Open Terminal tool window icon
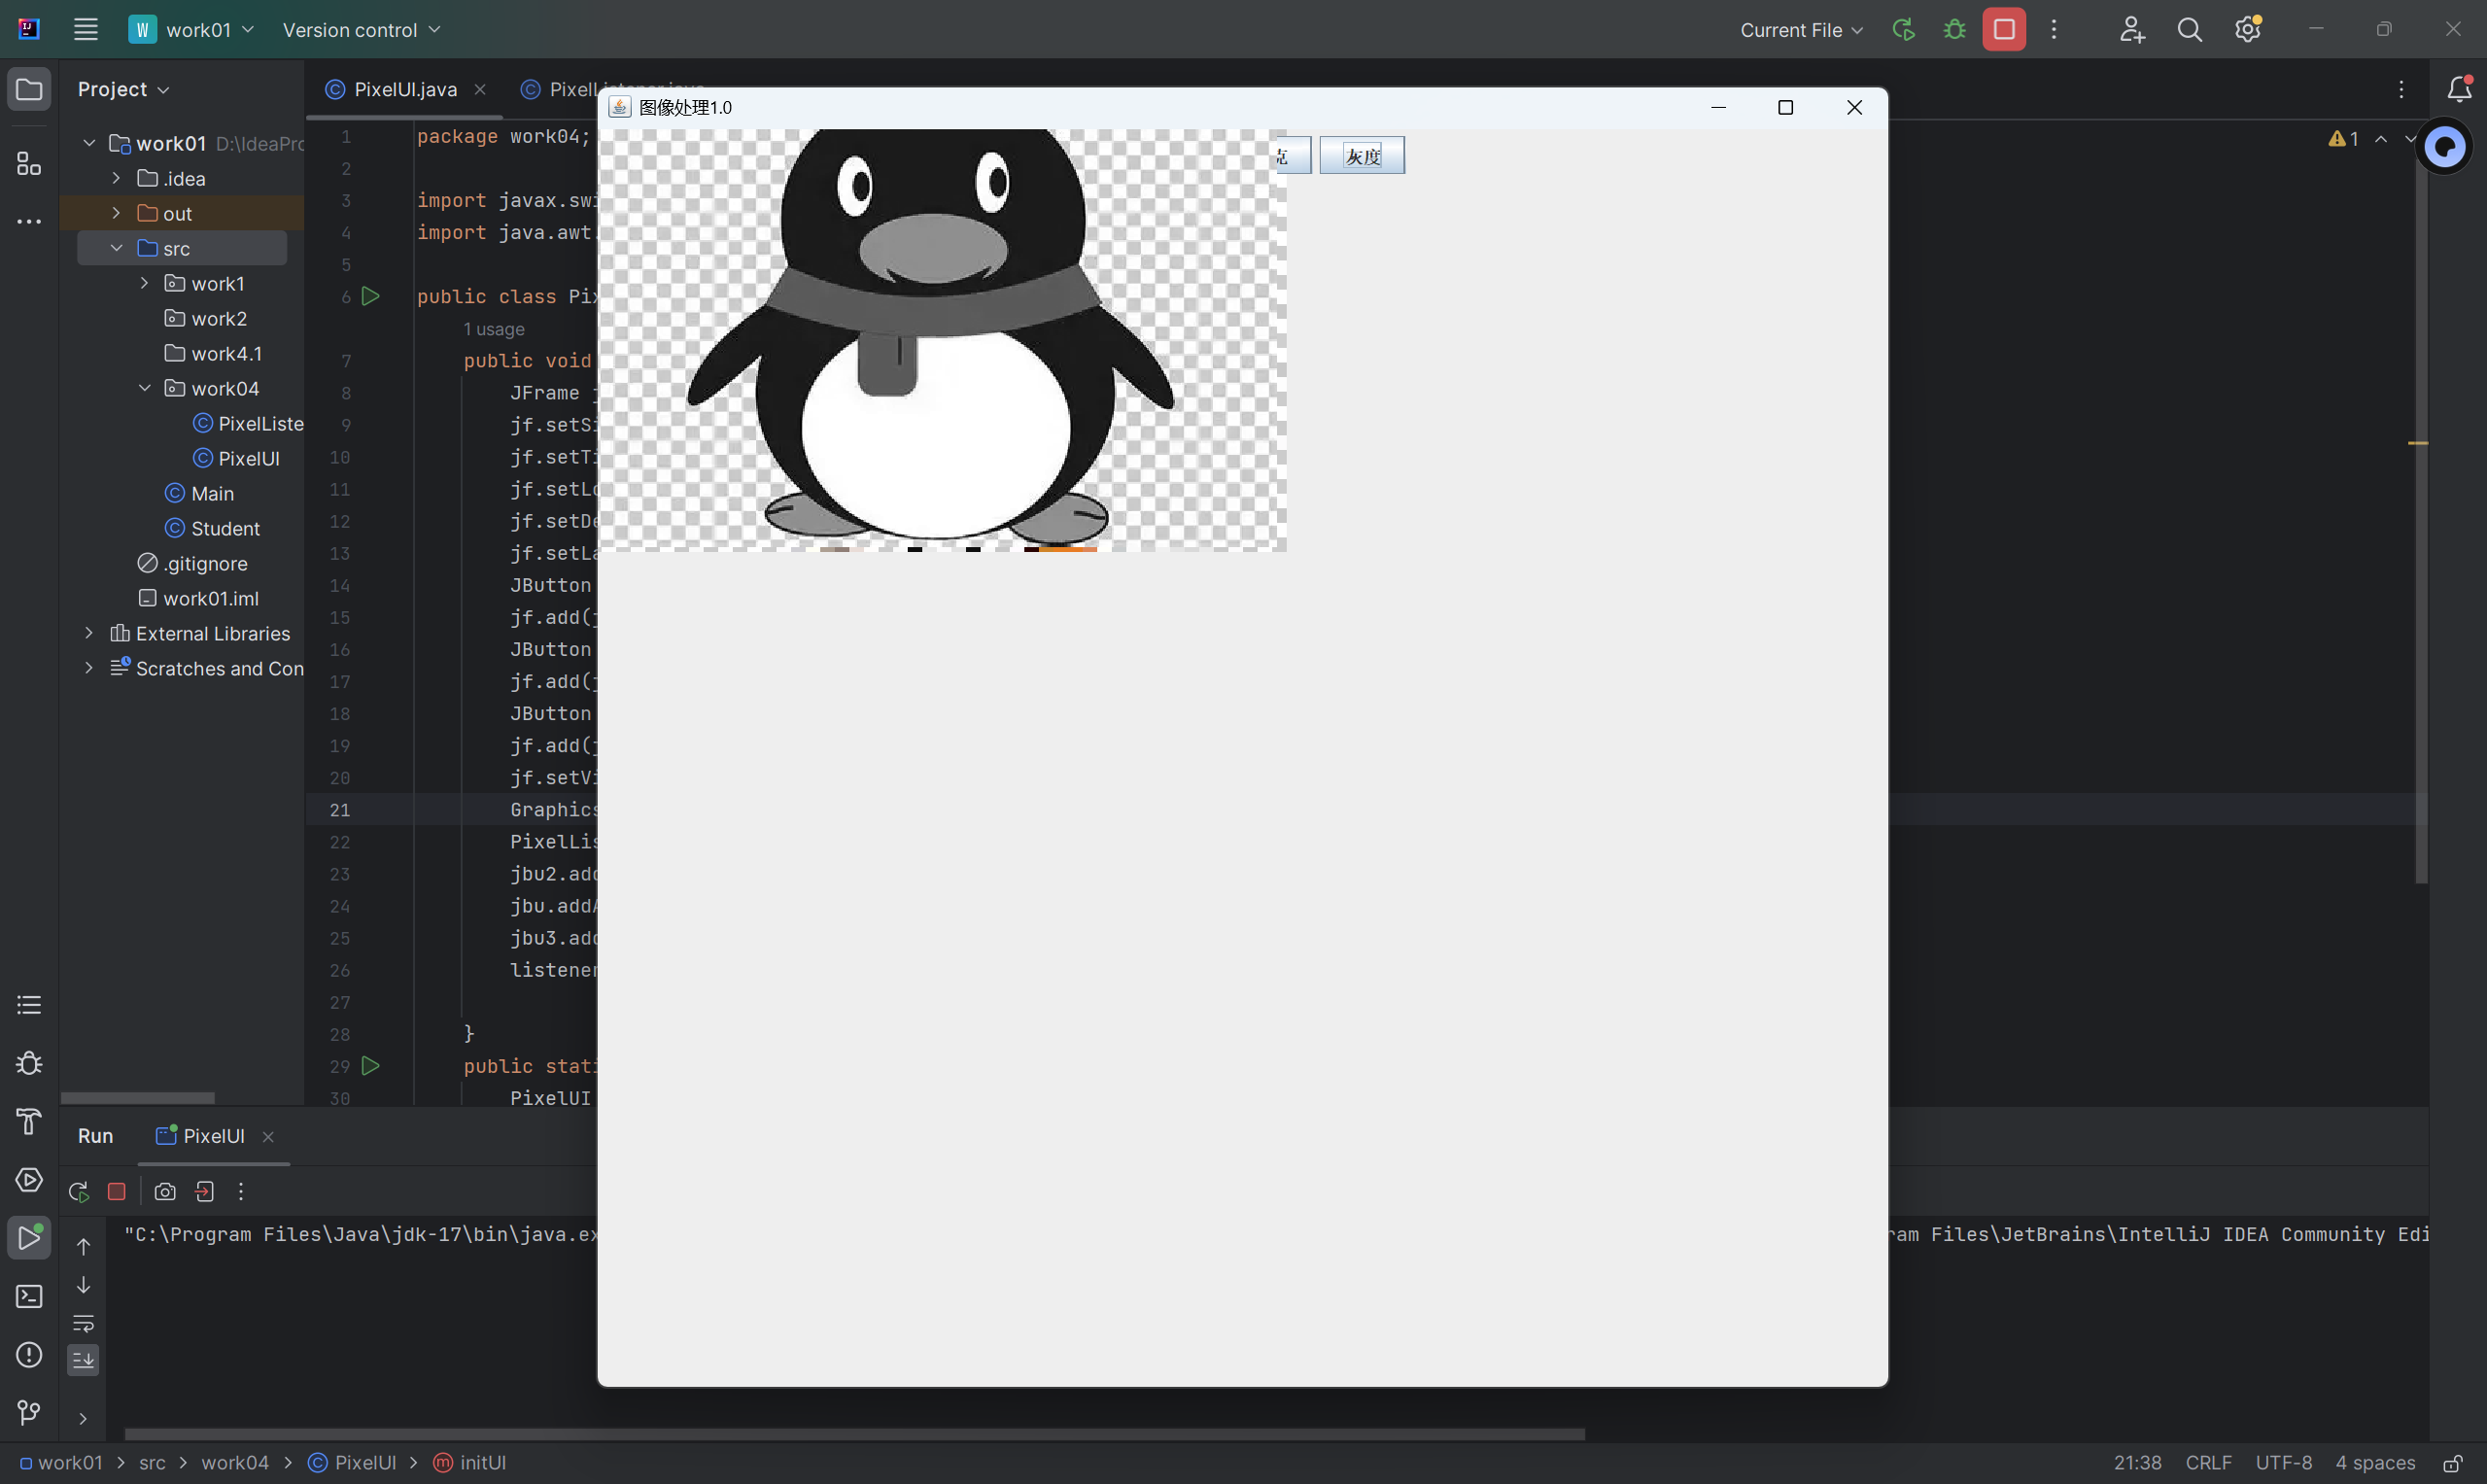Screen dimensions: 2487x1484 (x=29, y=1296)
